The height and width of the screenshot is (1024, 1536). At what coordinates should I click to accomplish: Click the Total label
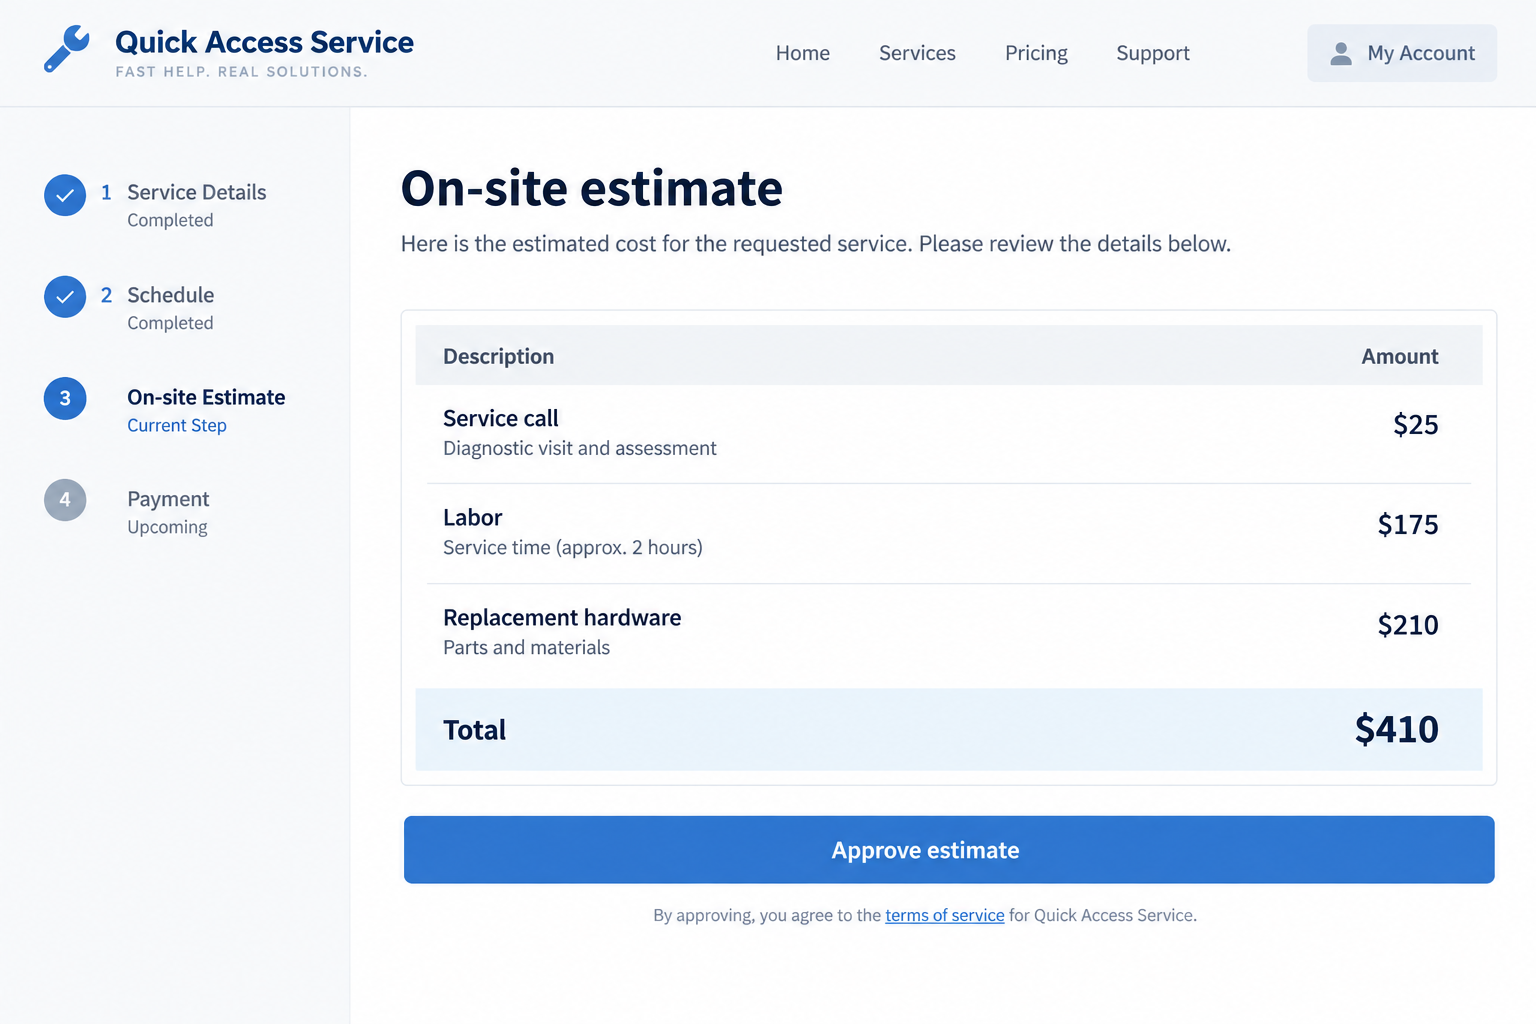tap(475, 730)
